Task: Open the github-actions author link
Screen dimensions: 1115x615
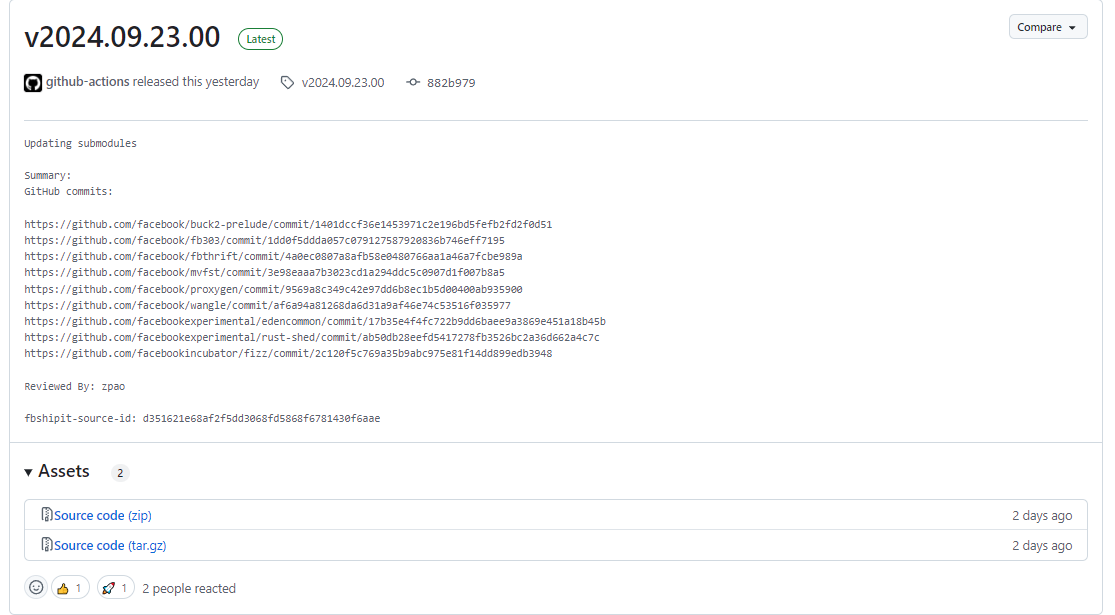Action: tap(87, 82)
